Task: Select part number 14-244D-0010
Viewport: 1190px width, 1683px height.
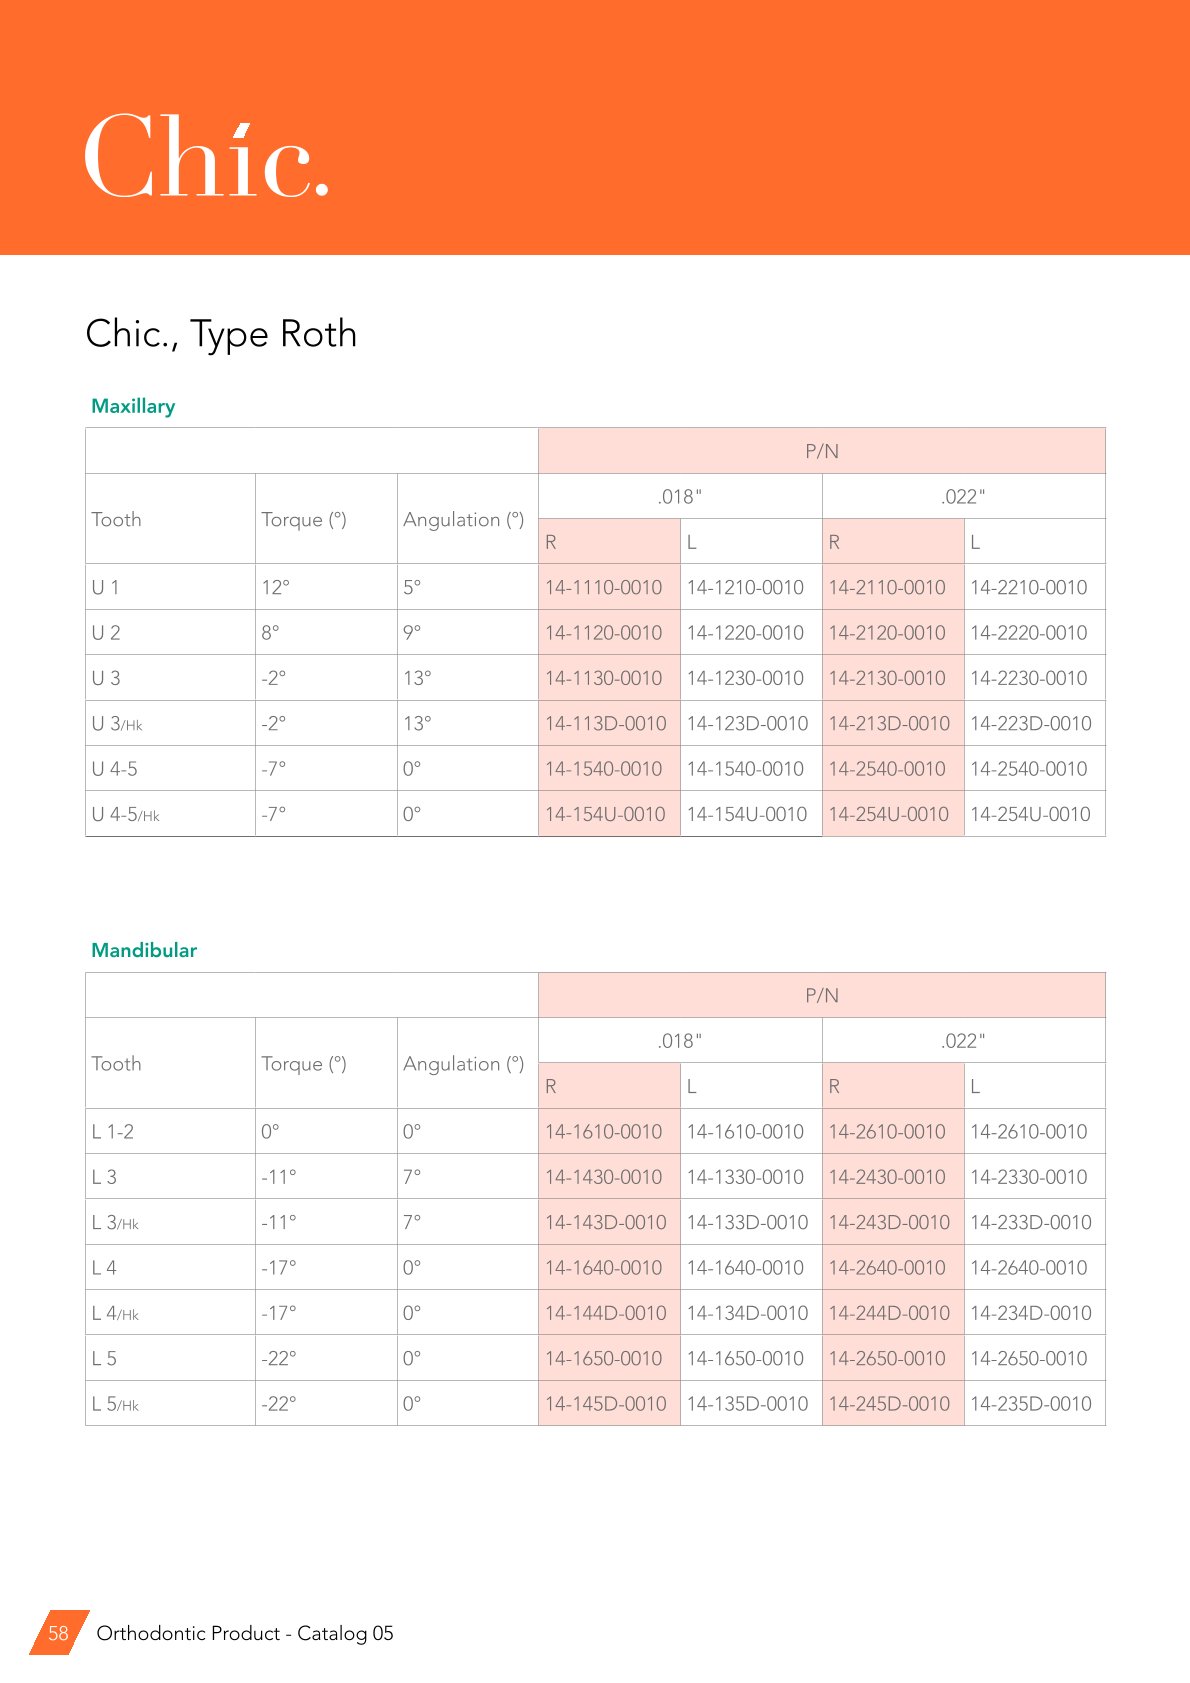Action: [x=889, y=1313]
